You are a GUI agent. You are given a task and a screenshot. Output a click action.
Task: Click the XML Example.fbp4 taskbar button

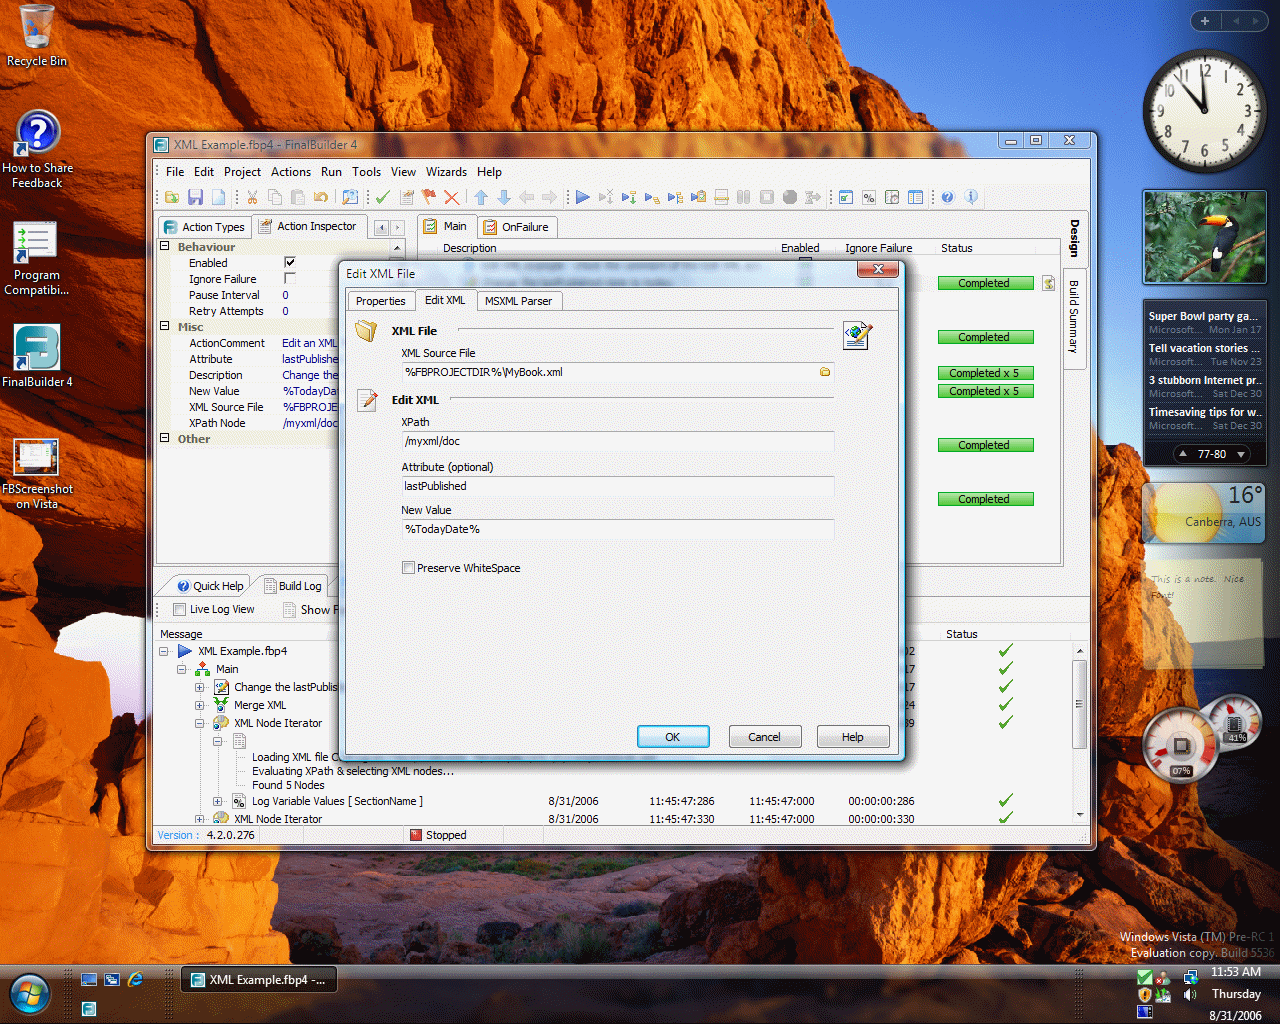pyautogui.click(x=258, y=980)
